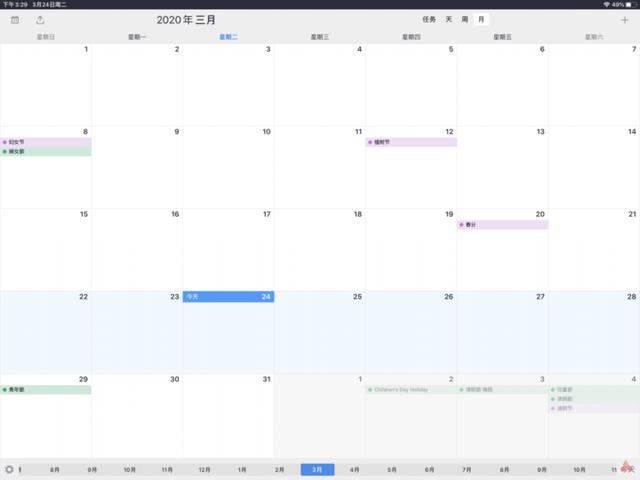Select March 13 date cell
Screen dimensions: 640x480
(502, 167)
